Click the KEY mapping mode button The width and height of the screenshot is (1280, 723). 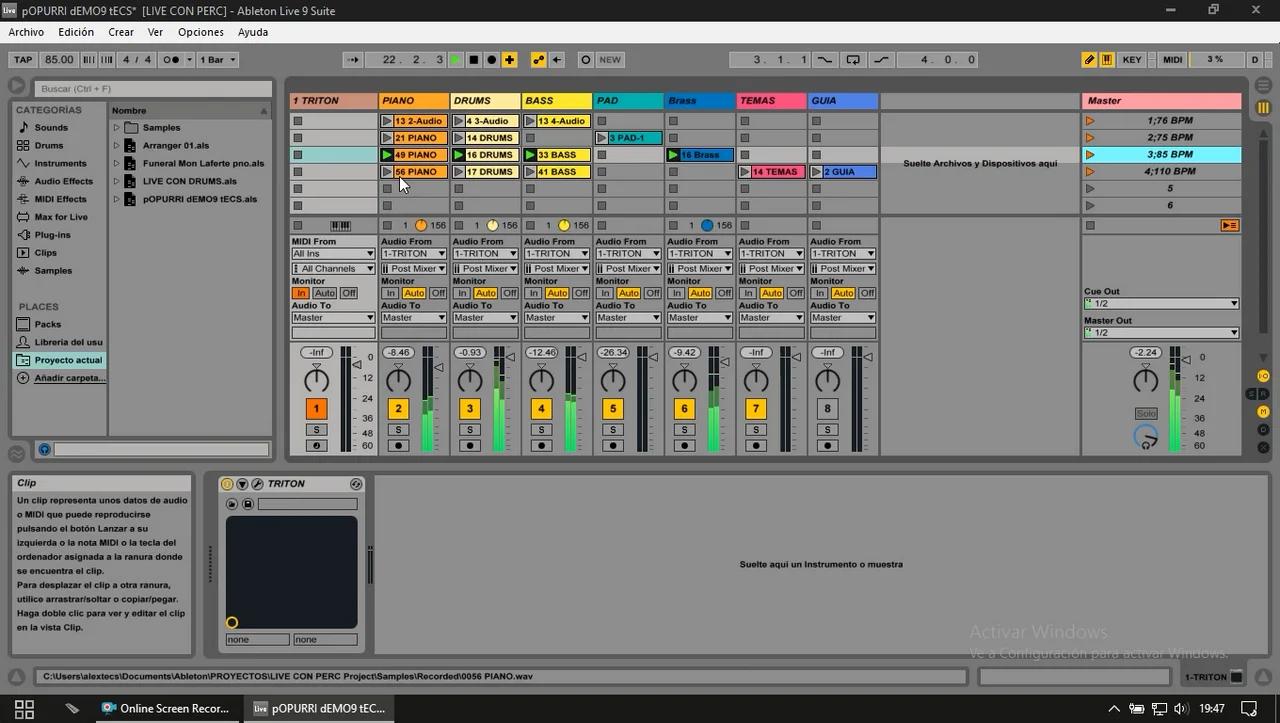click(x=1131, y=59)
